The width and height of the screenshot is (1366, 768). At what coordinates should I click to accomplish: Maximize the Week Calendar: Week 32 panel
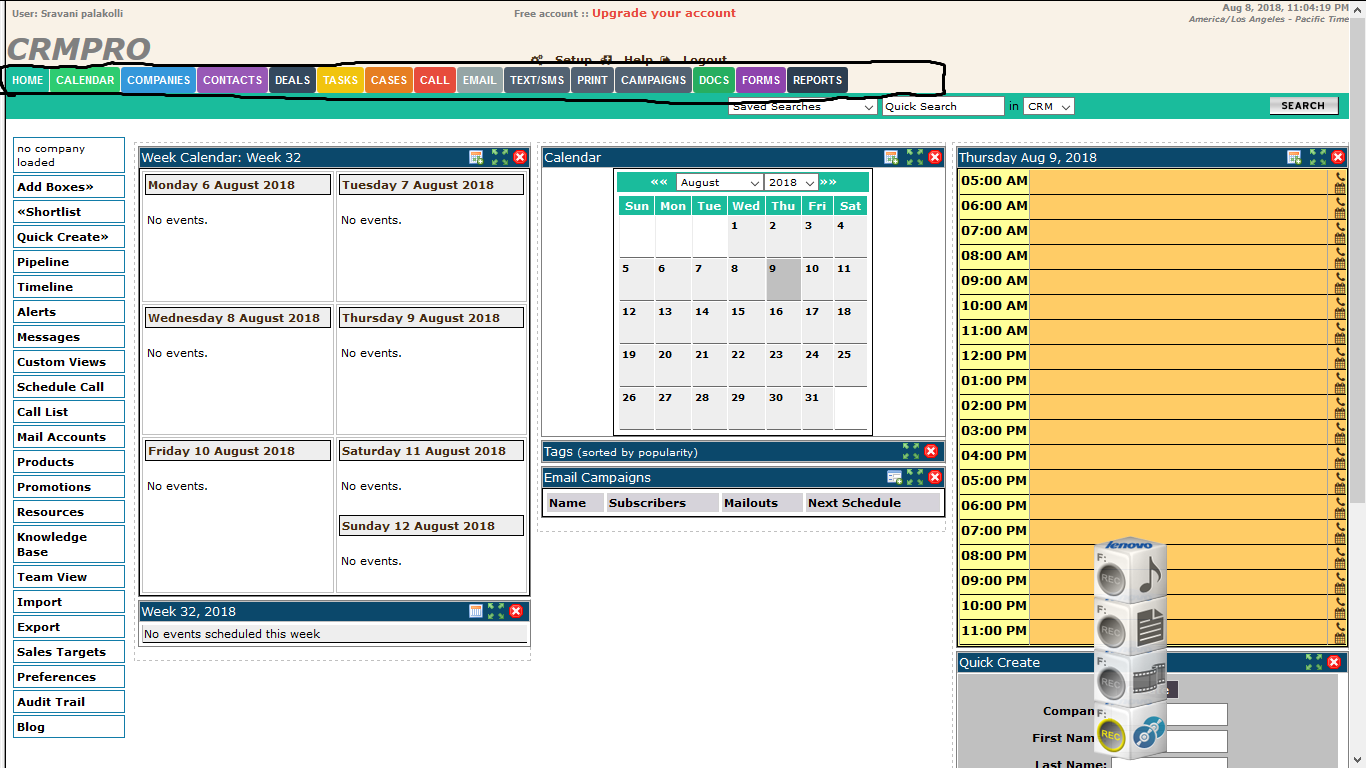(x=499, y=157)
